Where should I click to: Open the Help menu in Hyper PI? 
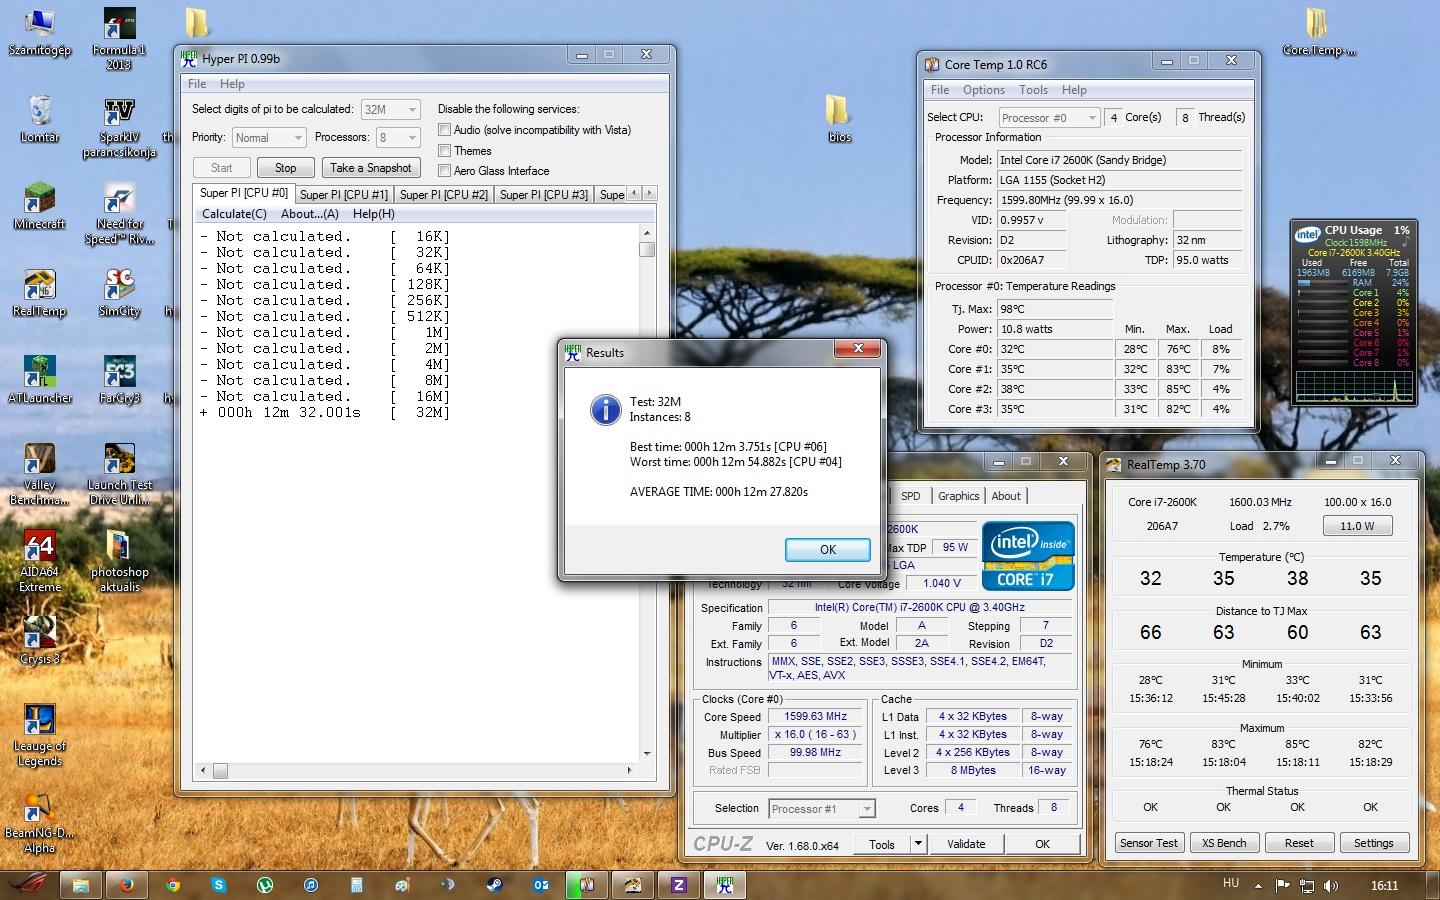pyautogui.click(x=232, y=84)
